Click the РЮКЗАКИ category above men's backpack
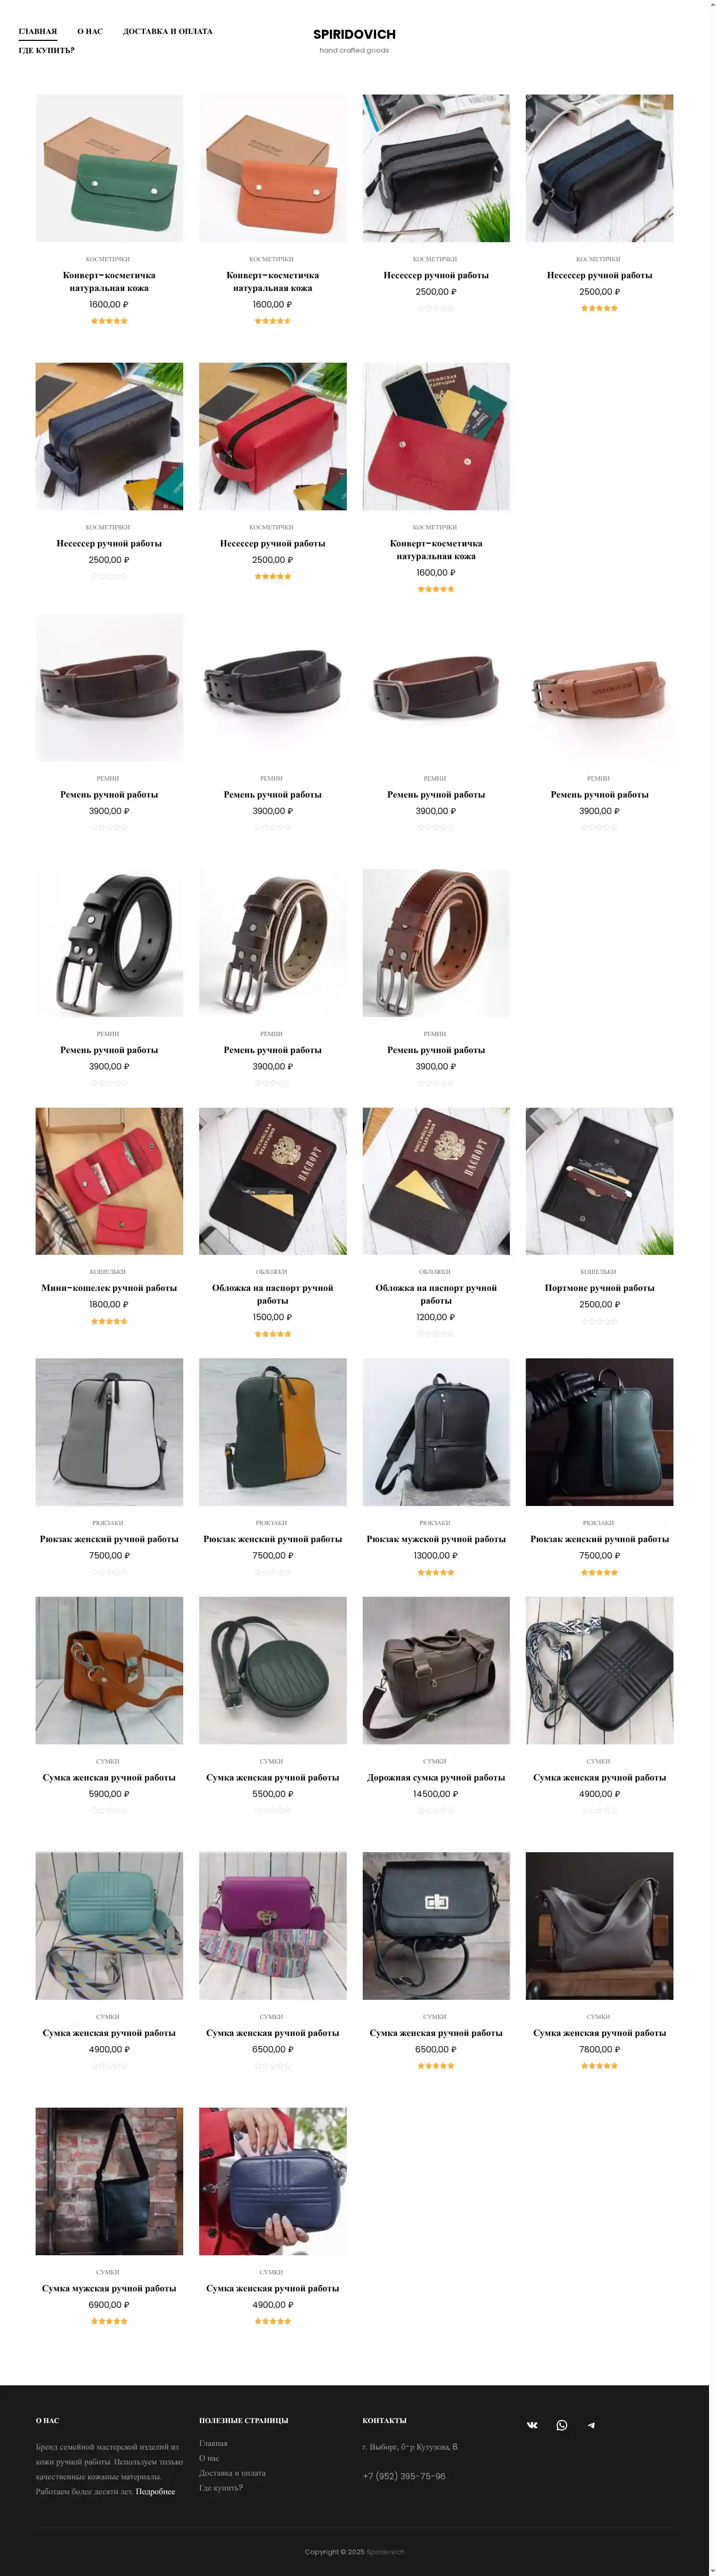This screenshot has height=2576, width=717. coord(435,1523)
